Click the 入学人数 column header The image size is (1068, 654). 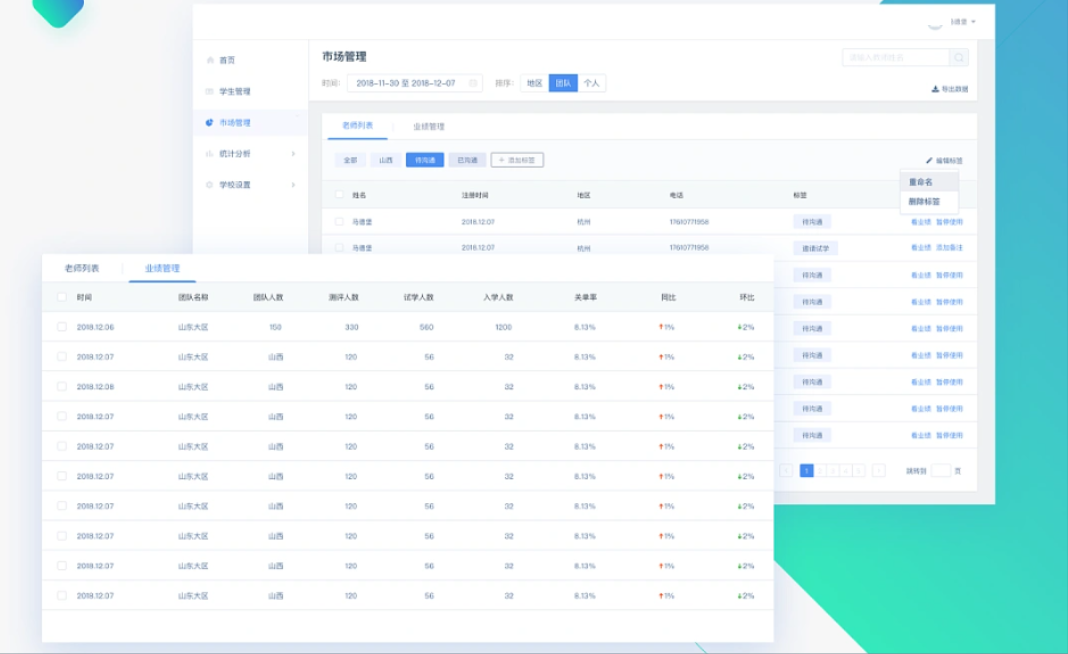pyautogui.click(x=498, y=297)
